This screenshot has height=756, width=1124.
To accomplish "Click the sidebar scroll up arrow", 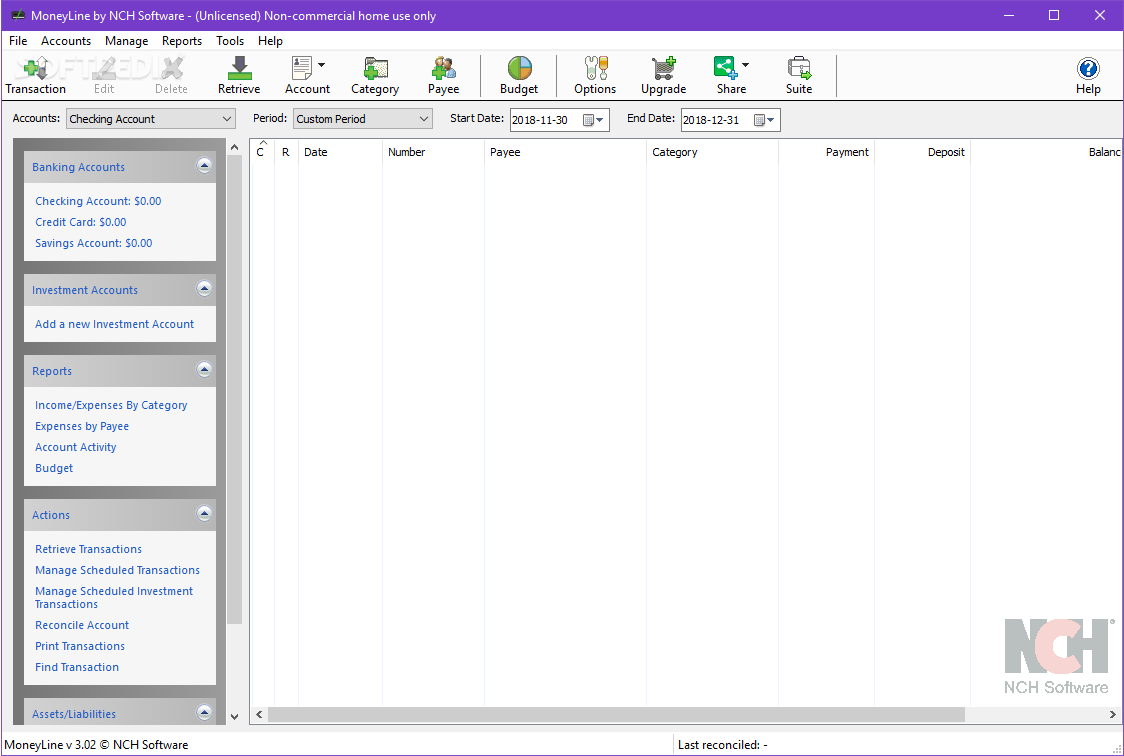I will 234,148.
